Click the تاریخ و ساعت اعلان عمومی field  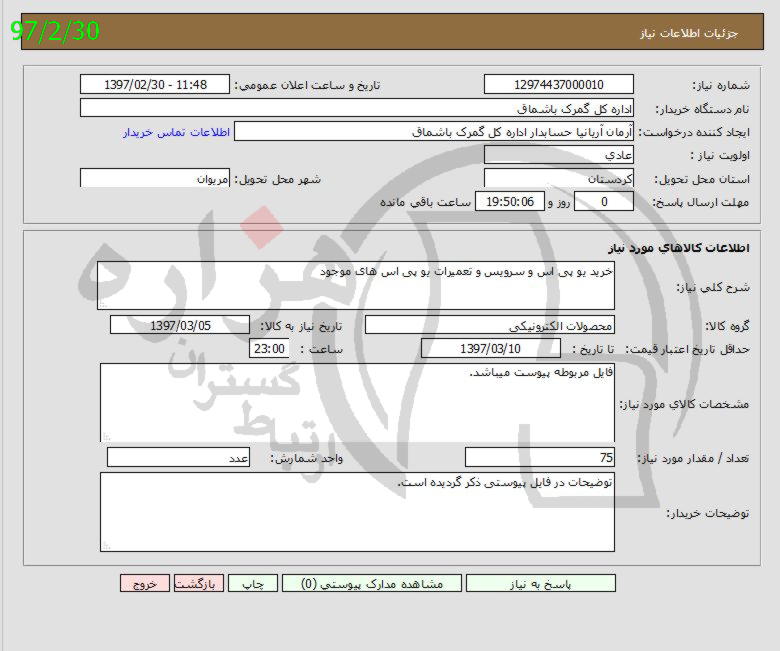coord(154,85)
